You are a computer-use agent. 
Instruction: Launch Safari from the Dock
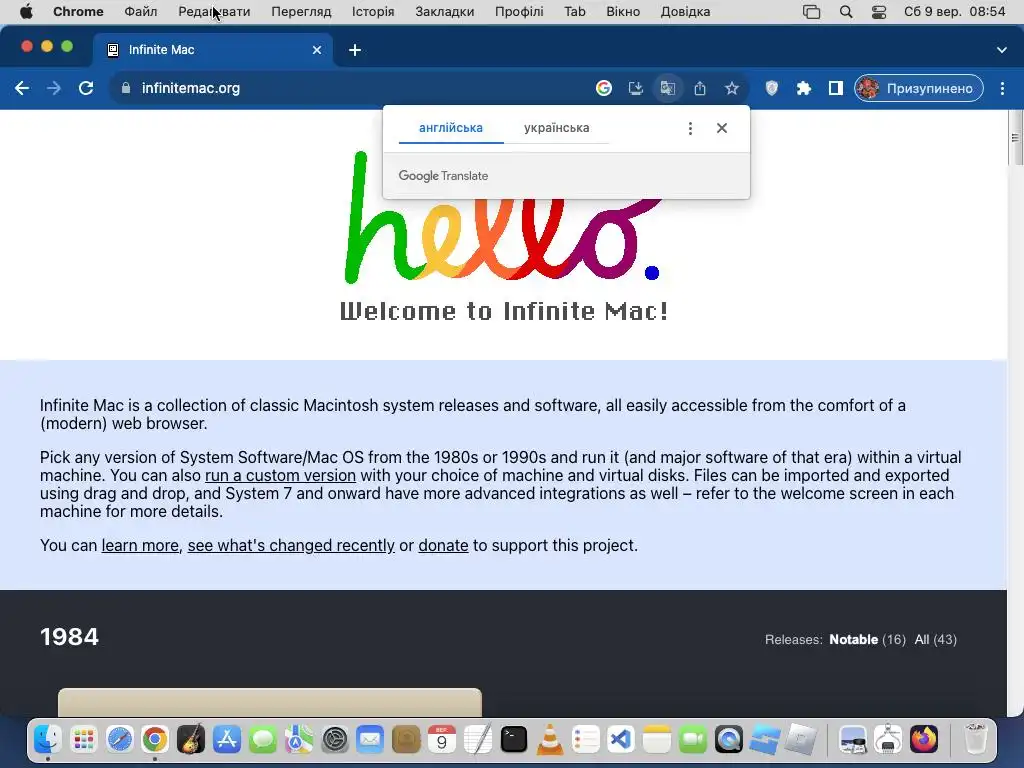120,740
